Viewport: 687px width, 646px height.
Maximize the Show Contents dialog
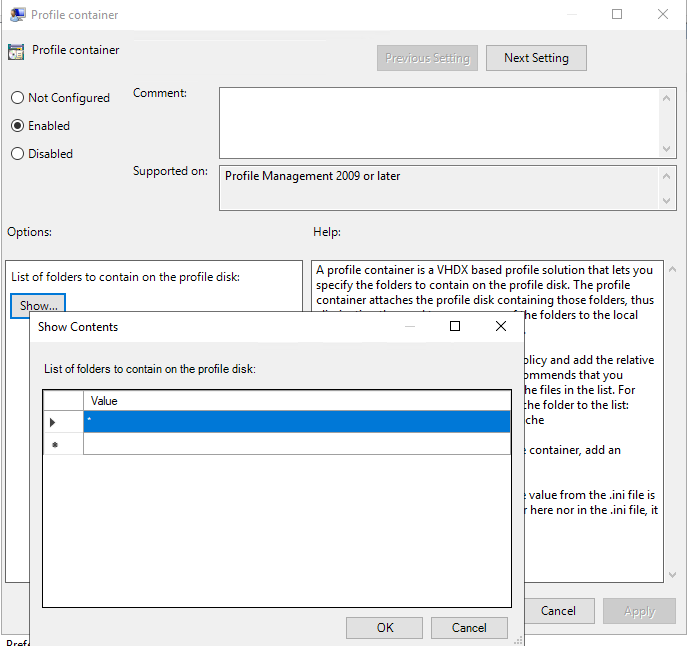[x=455, y=327]
